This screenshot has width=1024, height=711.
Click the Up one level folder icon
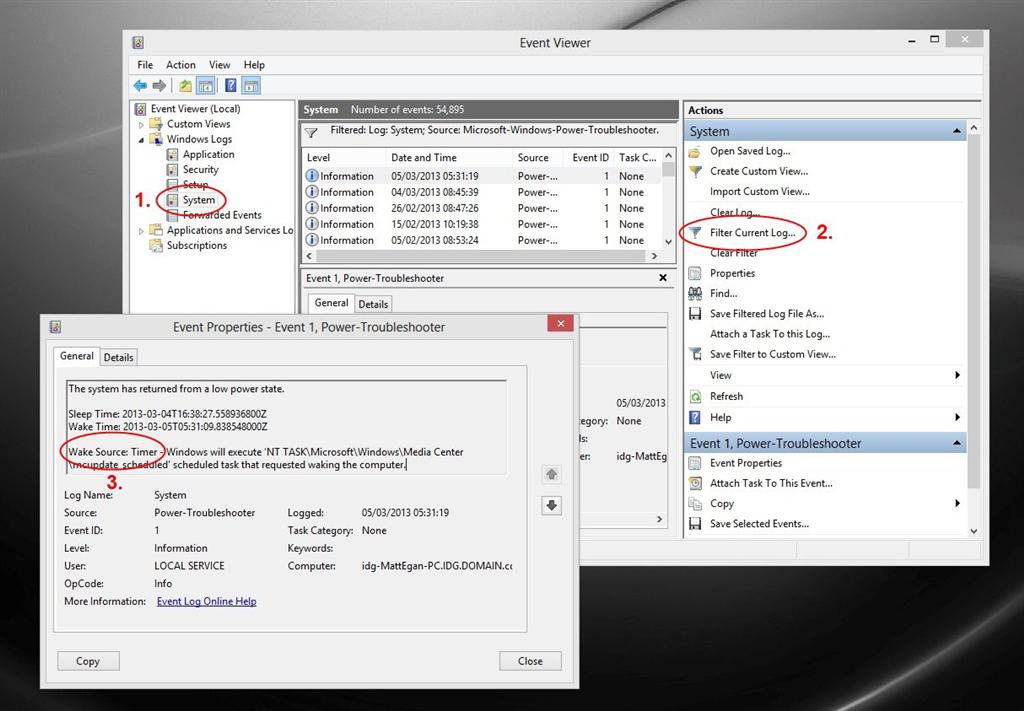click(186, 86)
